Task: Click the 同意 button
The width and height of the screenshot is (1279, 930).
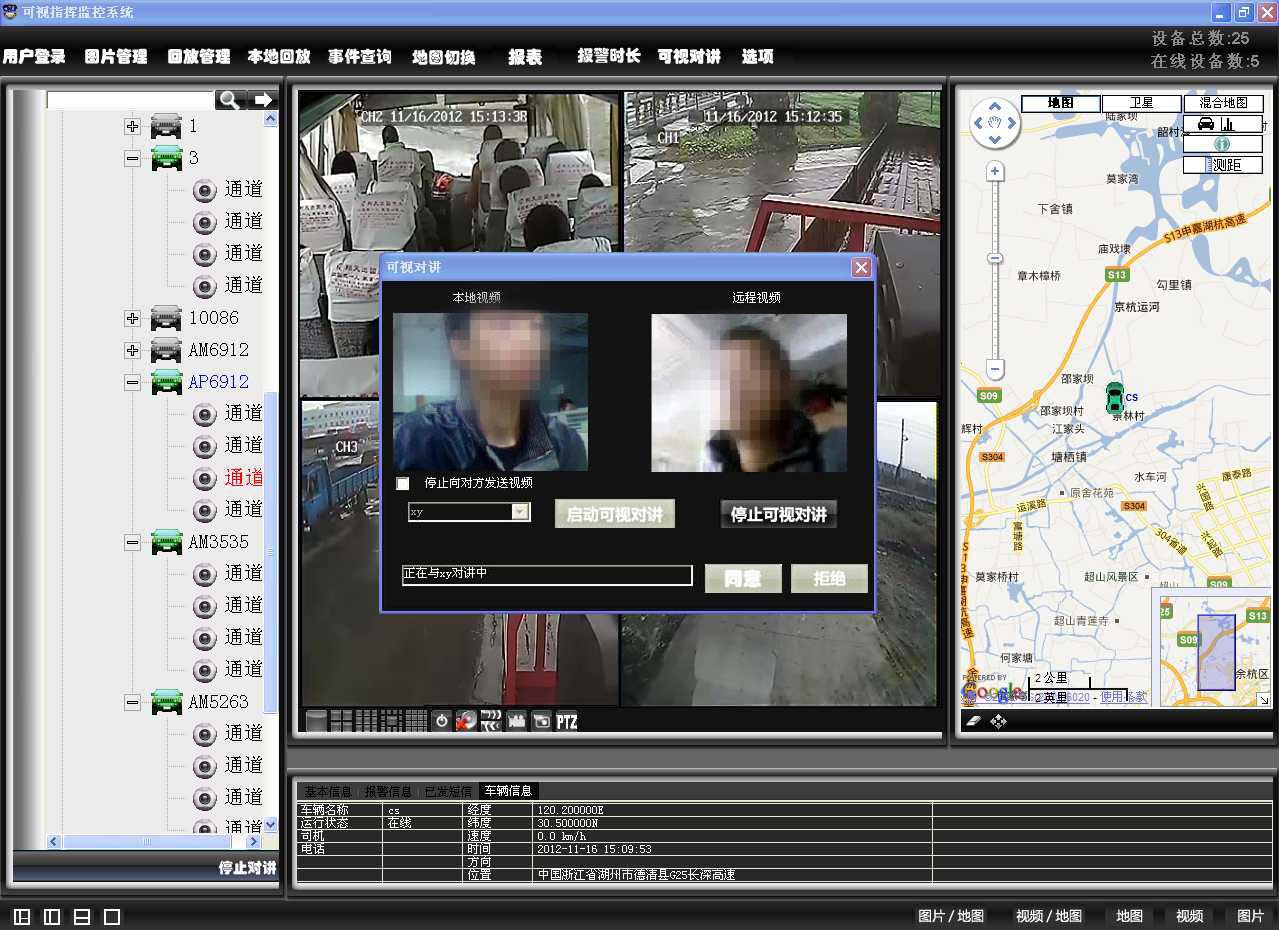Action: [x=743, y=578]
